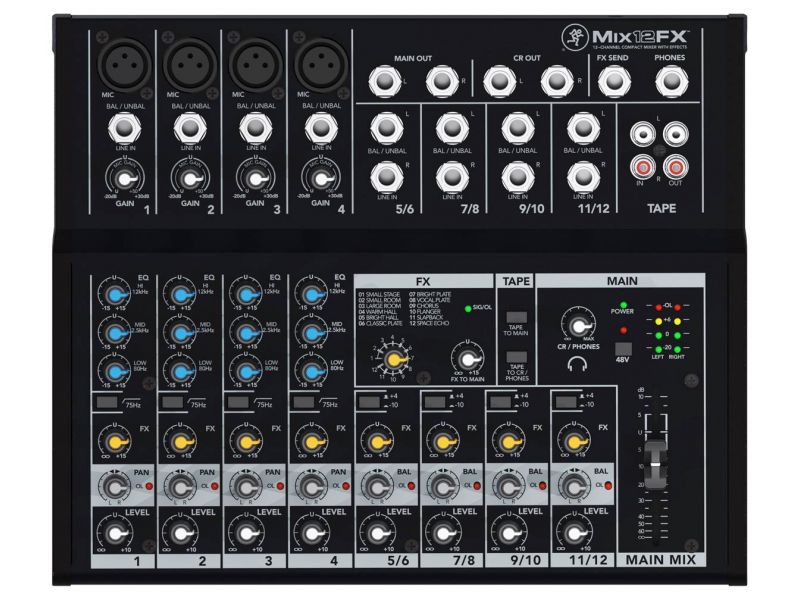Screen dimensions: 800x600
Task: Click channel 2 EQ MID 2.5kHz knob
Action: pyautogui.click(x=180, y=334)
